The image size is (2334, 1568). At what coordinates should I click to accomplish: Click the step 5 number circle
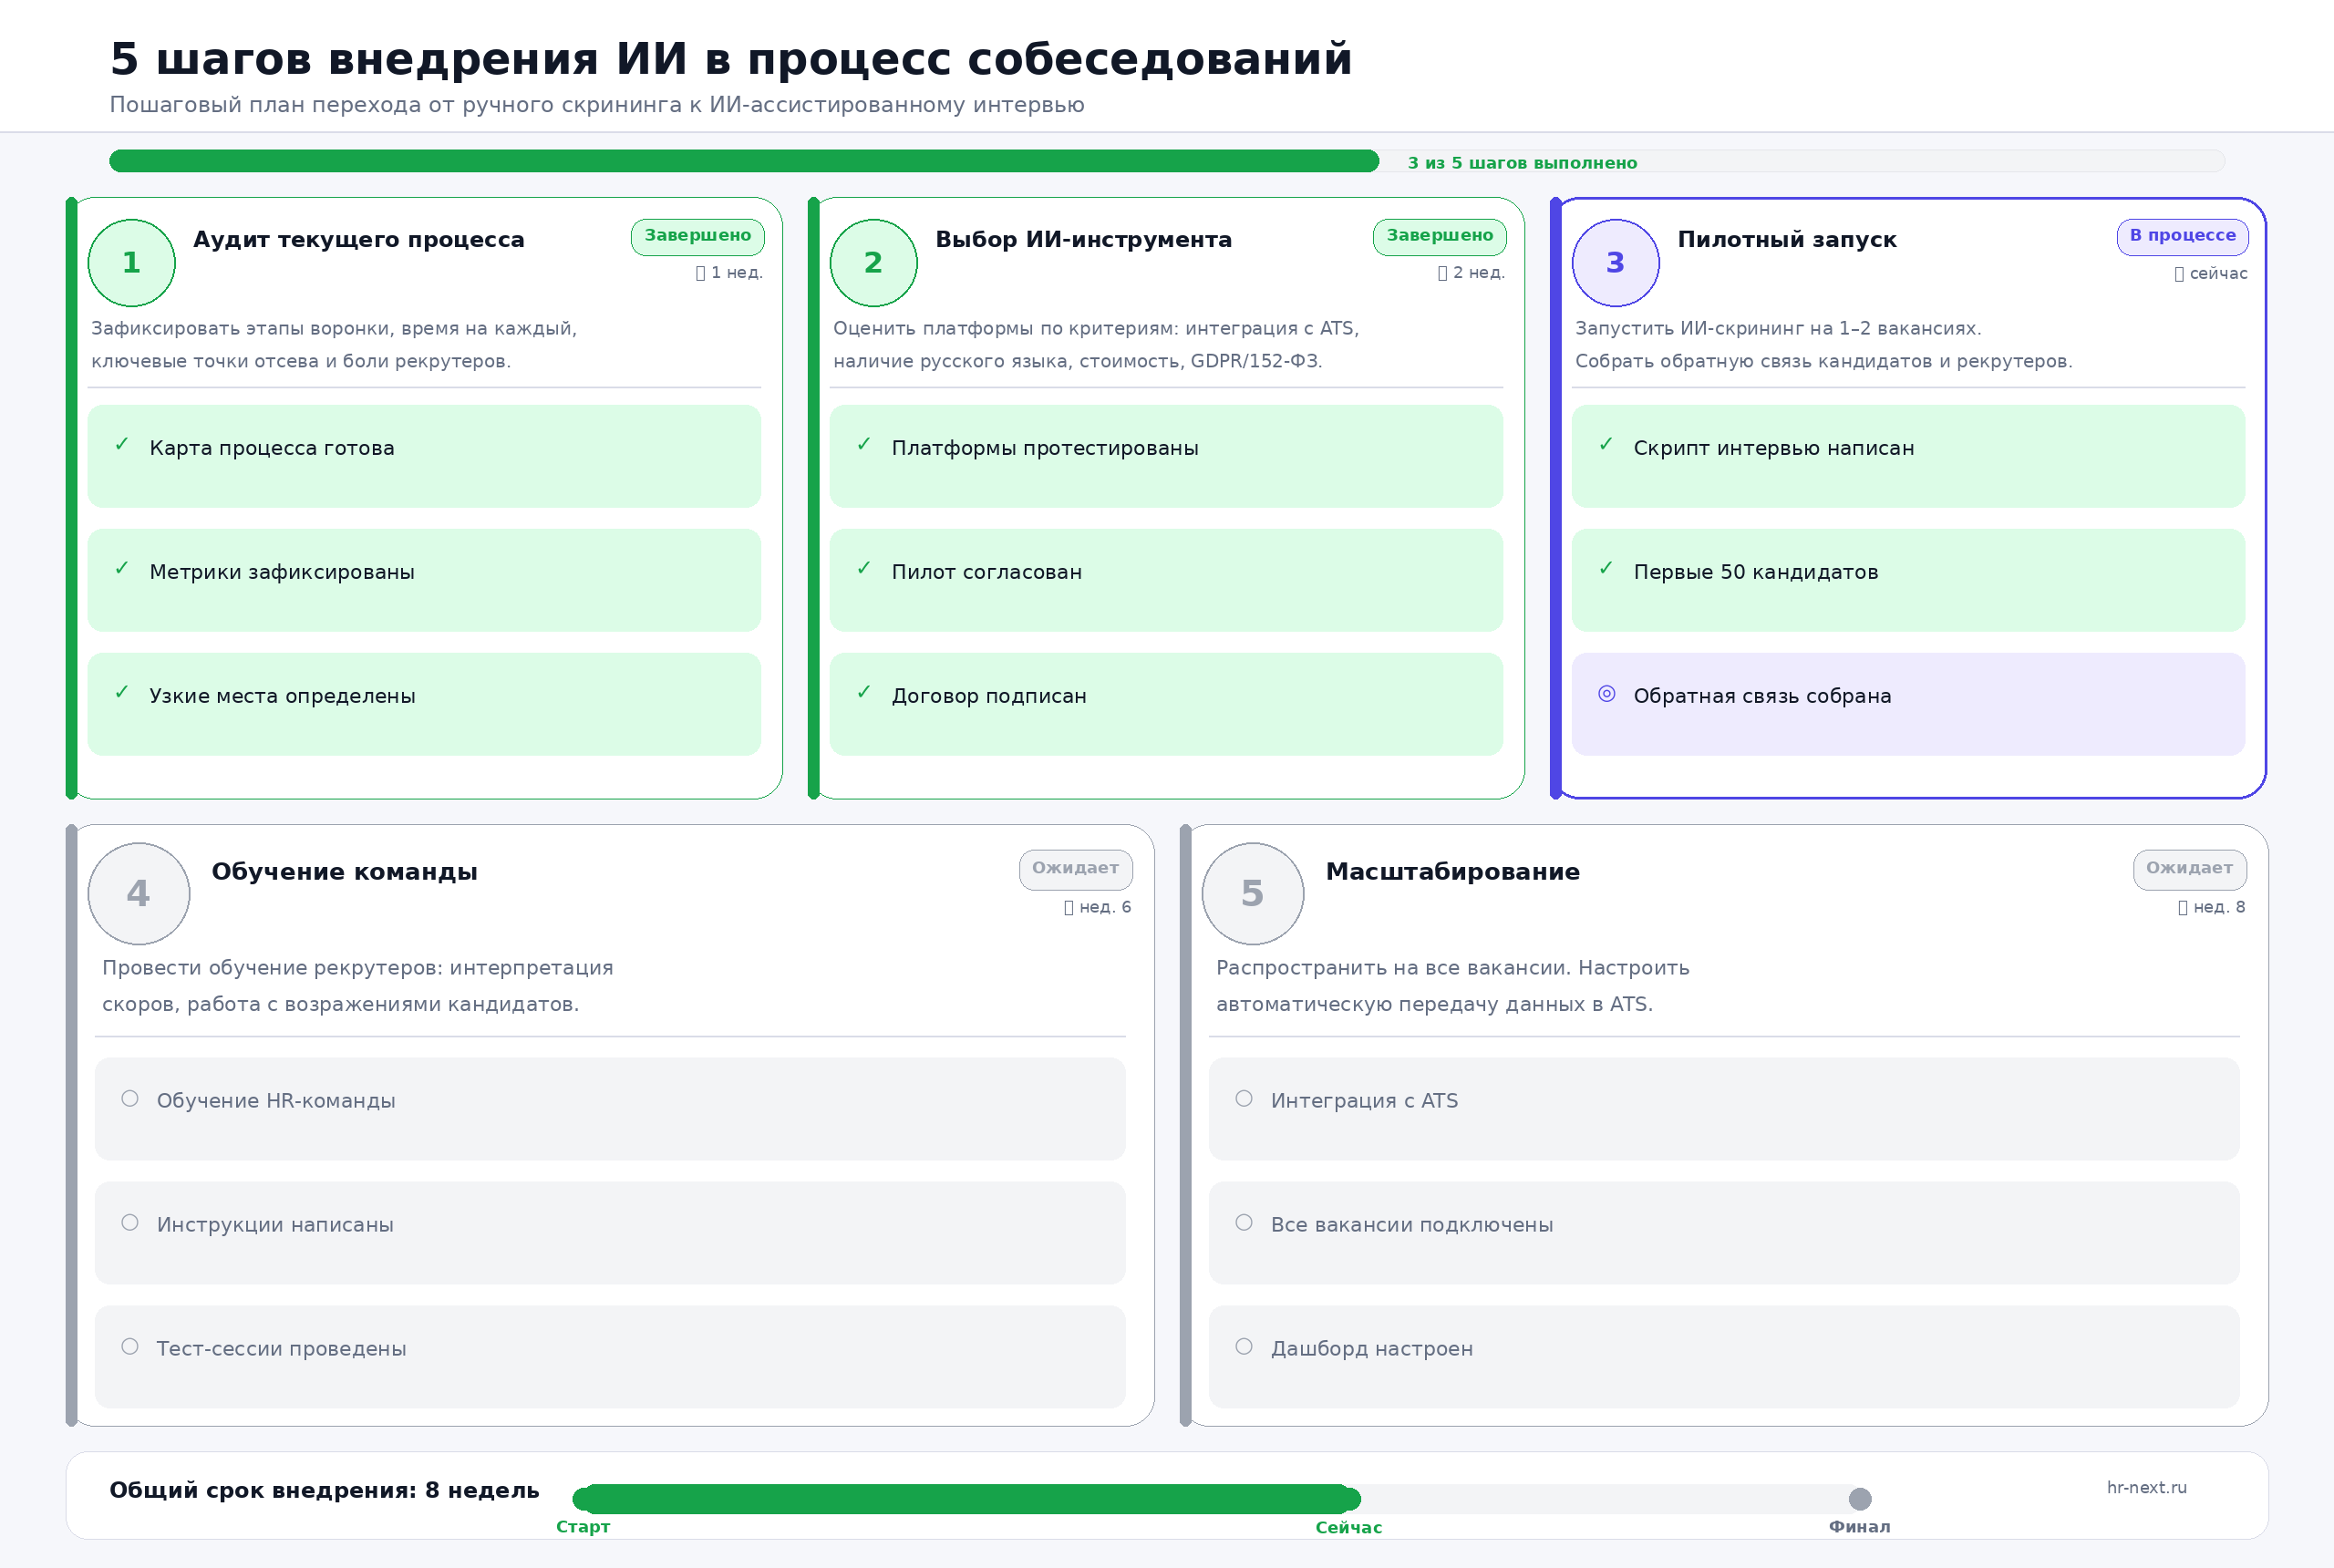click(x=1253, y=894)
